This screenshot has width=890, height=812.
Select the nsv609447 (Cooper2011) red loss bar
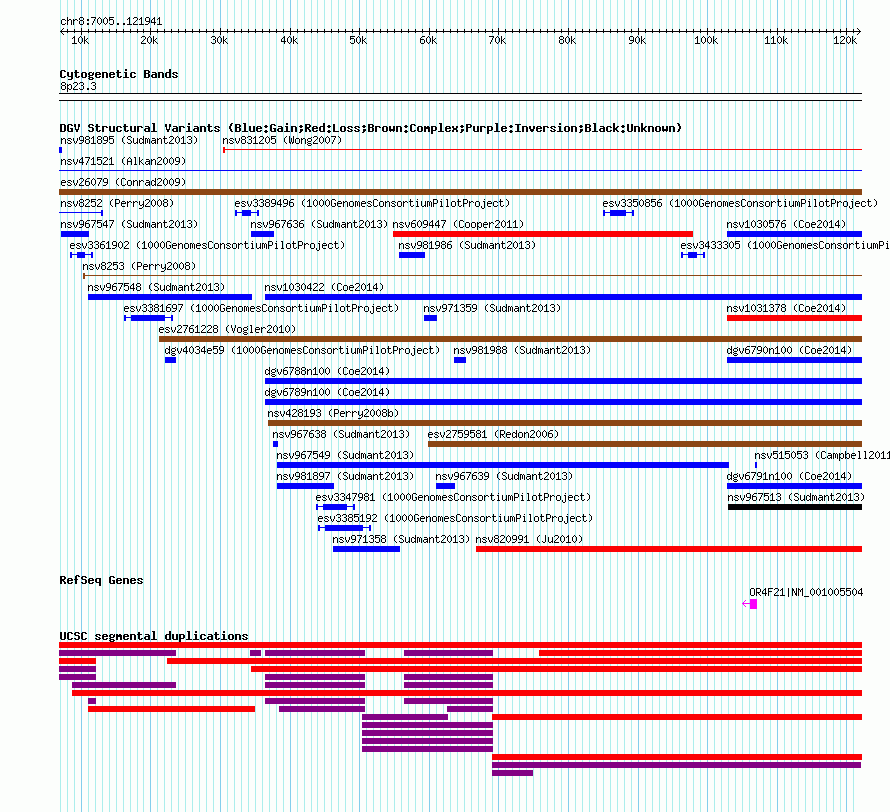coord(543,234)
